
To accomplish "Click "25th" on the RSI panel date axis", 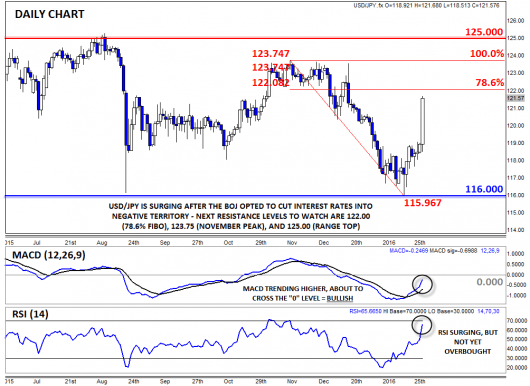I will point(419,381).
